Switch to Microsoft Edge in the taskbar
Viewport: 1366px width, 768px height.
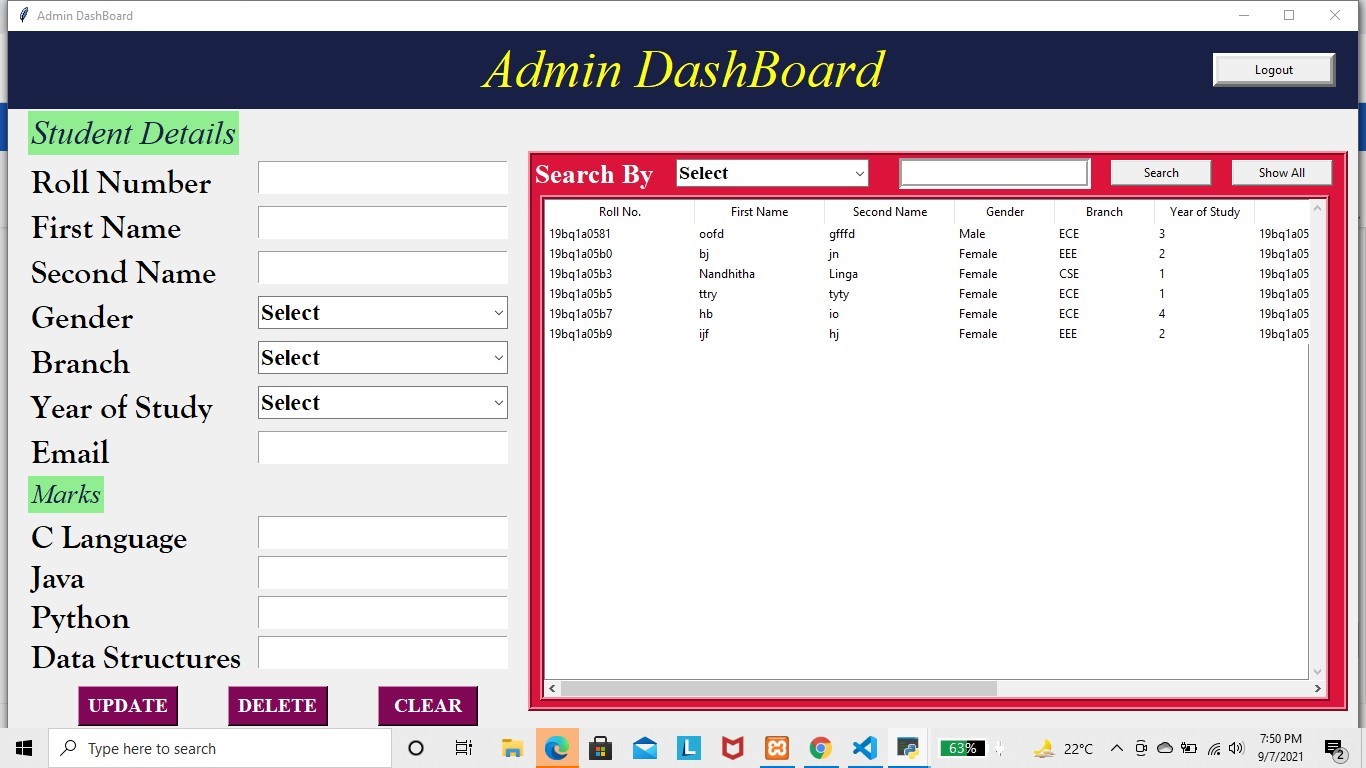tap(556, 748)
